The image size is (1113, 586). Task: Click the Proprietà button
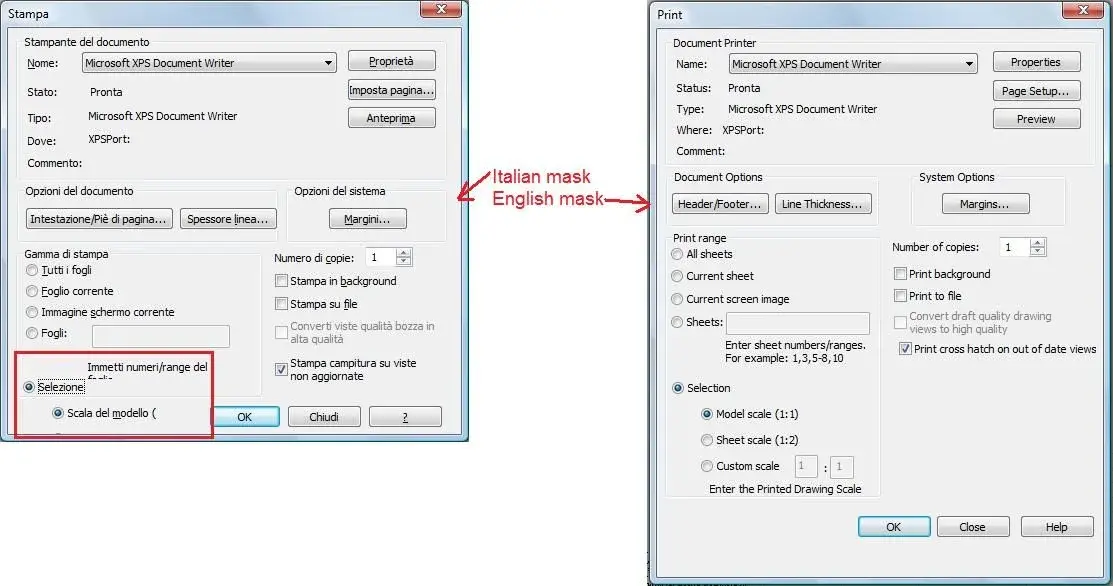[391, 62]
